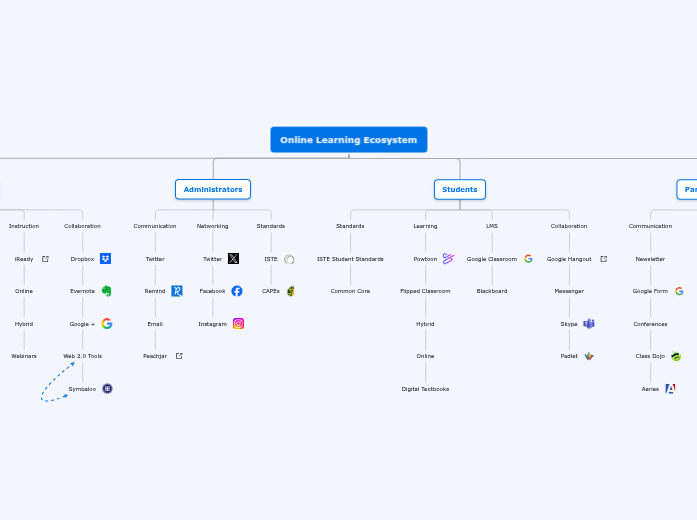
Task: Click the Google icon beside Google Classroom
Action: click(528, 259)
